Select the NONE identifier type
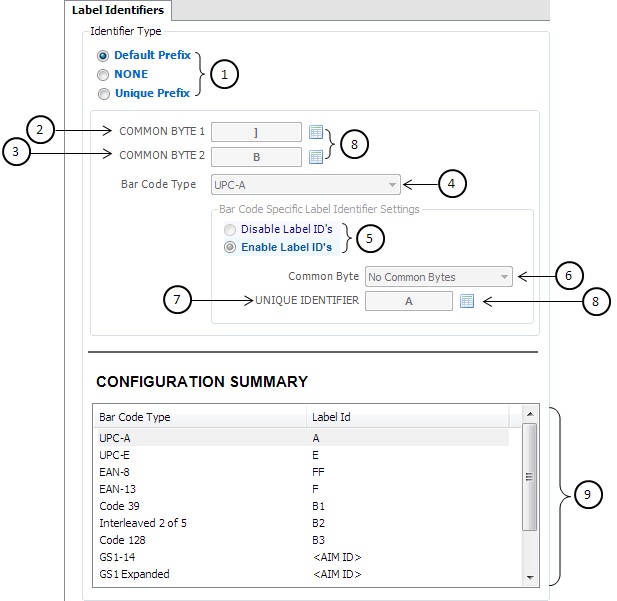The height and width of the screenshot is (601, 617). click(x=103, y=75)
